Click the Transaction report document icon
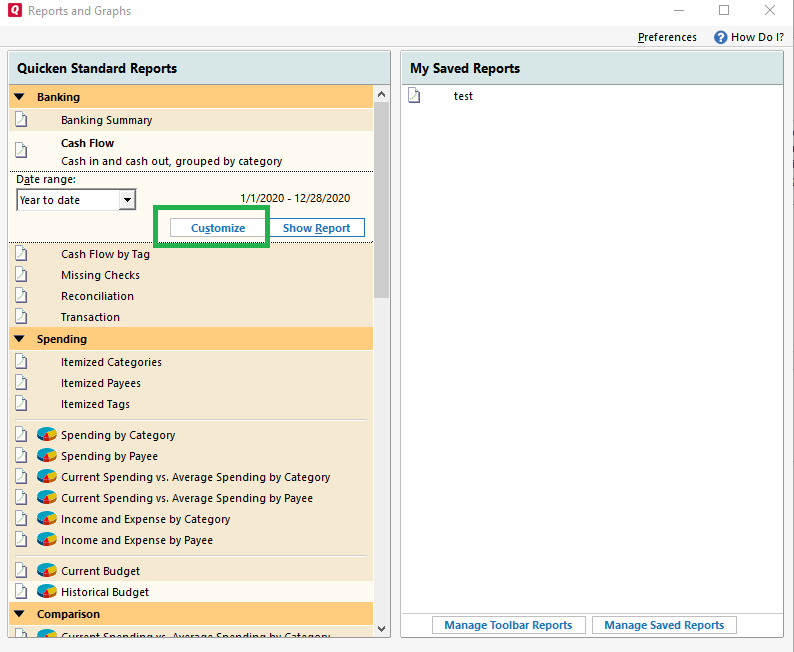The height and width of the screenshot is (652, 794). [21, 316]
